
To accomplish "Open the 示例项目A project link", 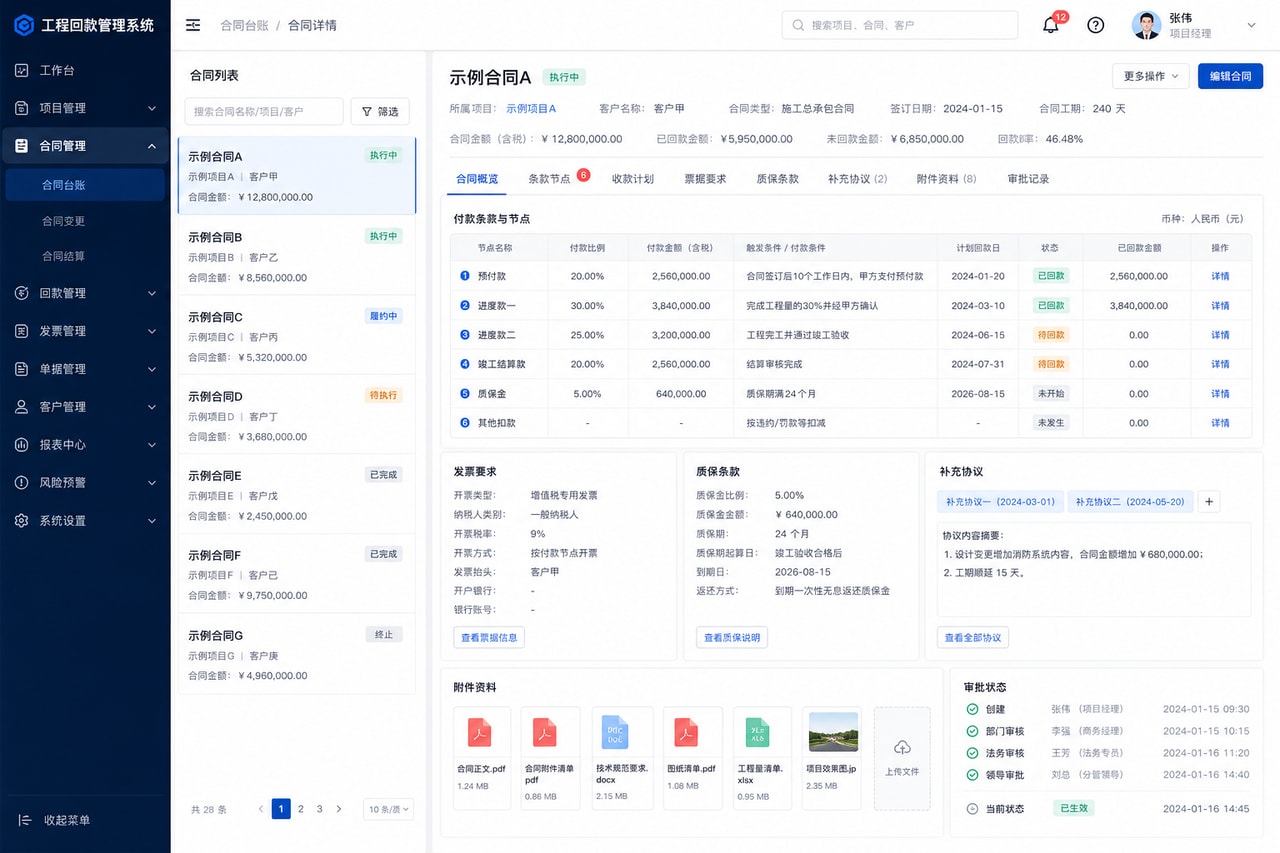I will [x=531, y=108].
